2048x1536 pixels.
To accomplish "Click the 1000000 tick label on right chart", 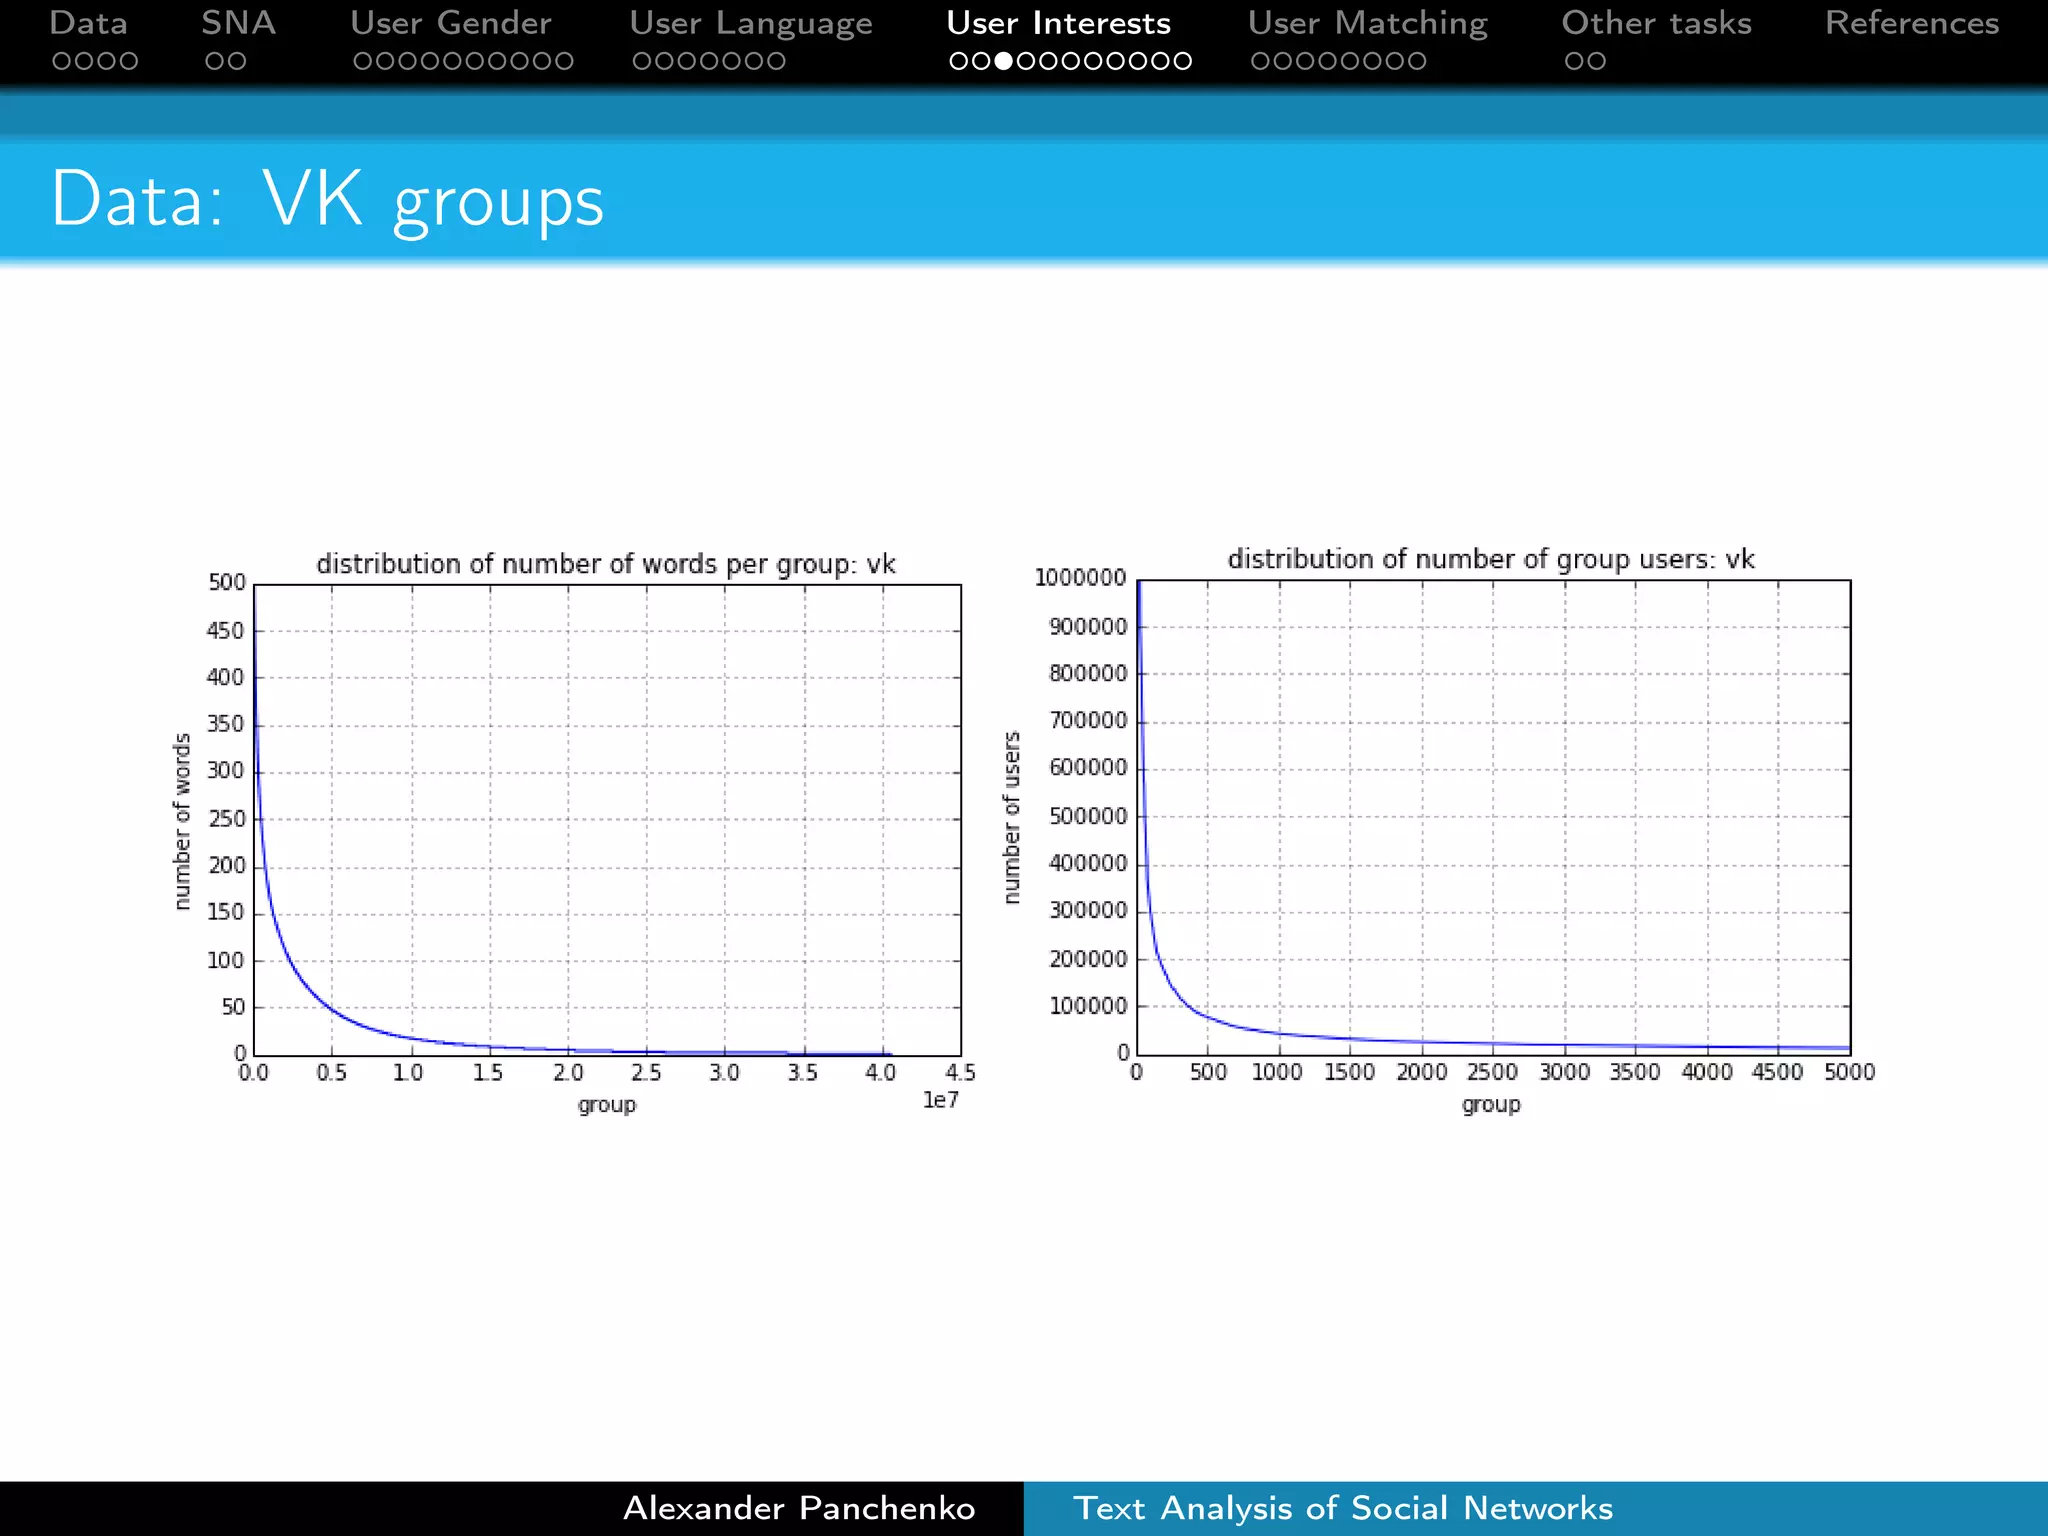I will coord(1080,578).
